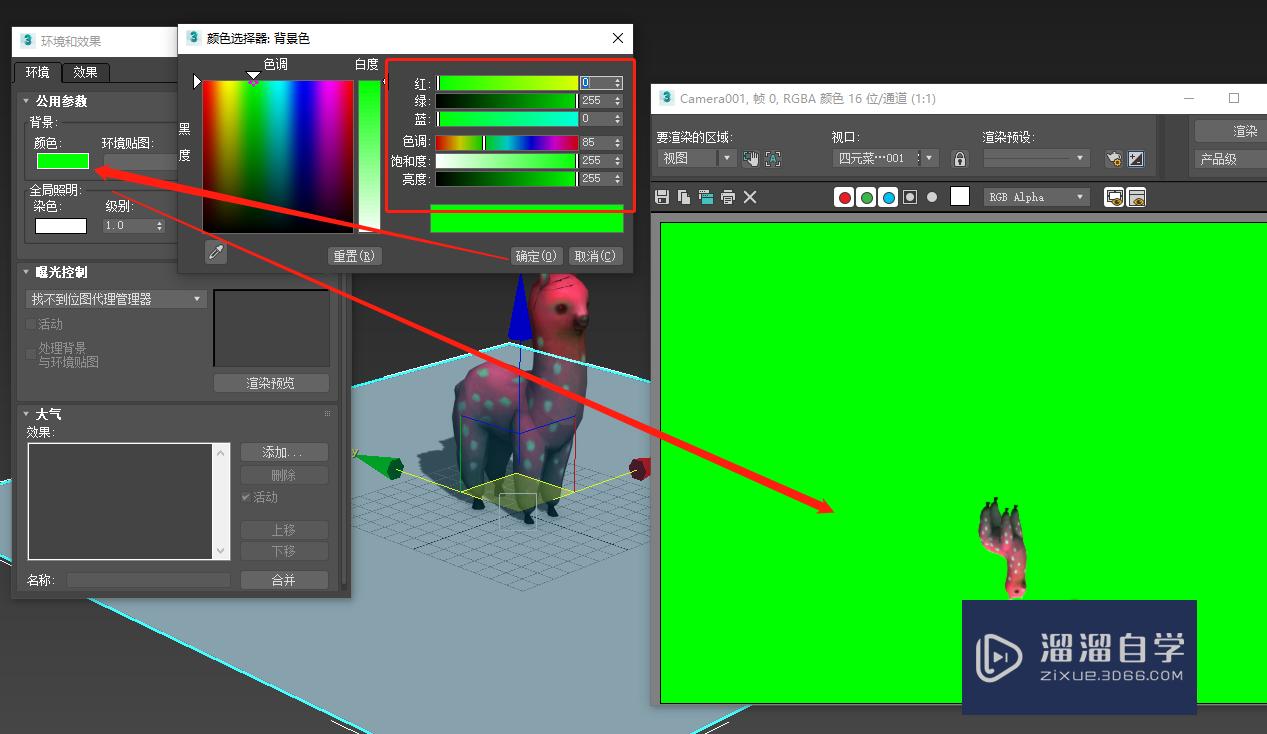This screenshot has height=734, width=1267.
Task: Toggle the red channel display
Action: point(845,197)
